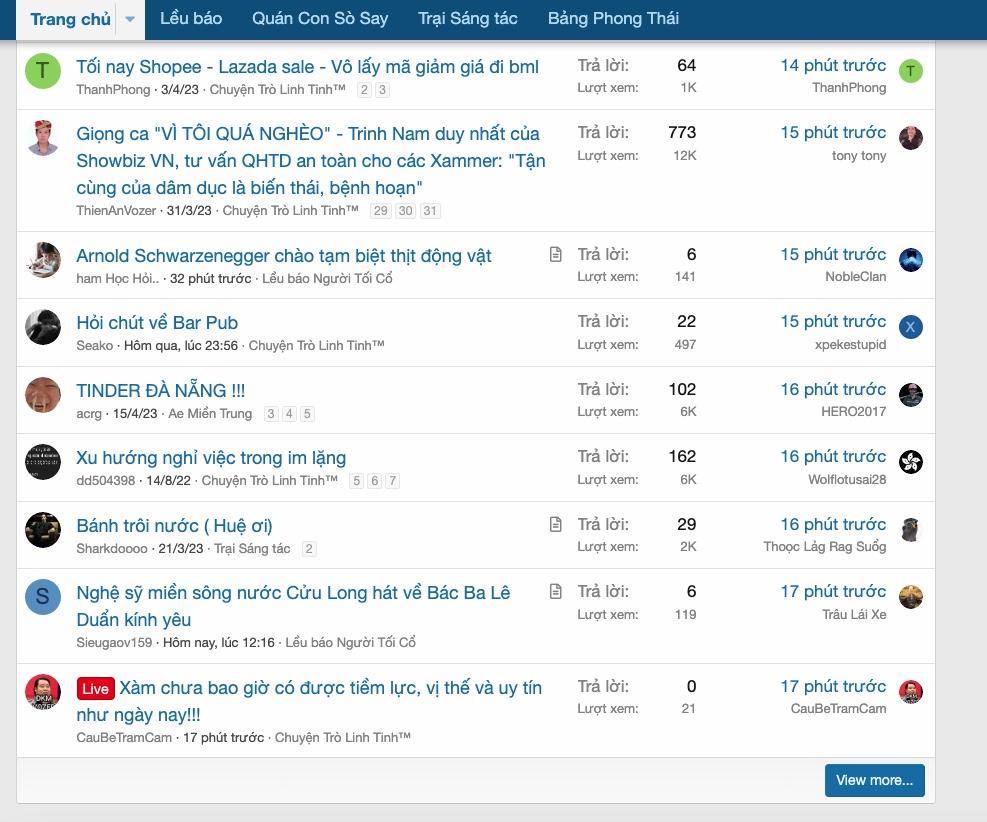Navigate to the Lều báo menu item
987x822 pixels.
[x=191, y=18]
